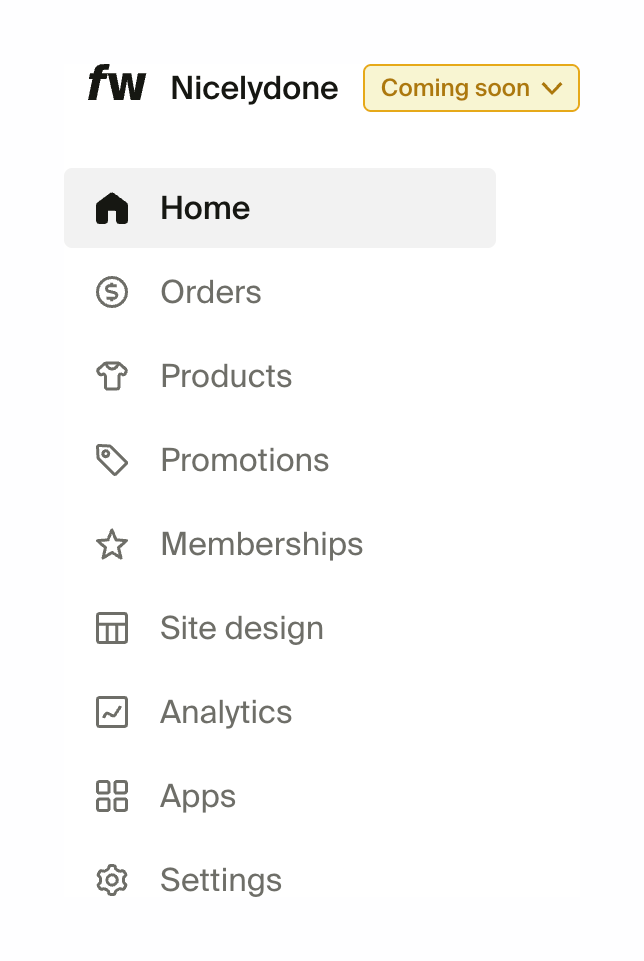Open the Promotions page

(x=244, y=460)
